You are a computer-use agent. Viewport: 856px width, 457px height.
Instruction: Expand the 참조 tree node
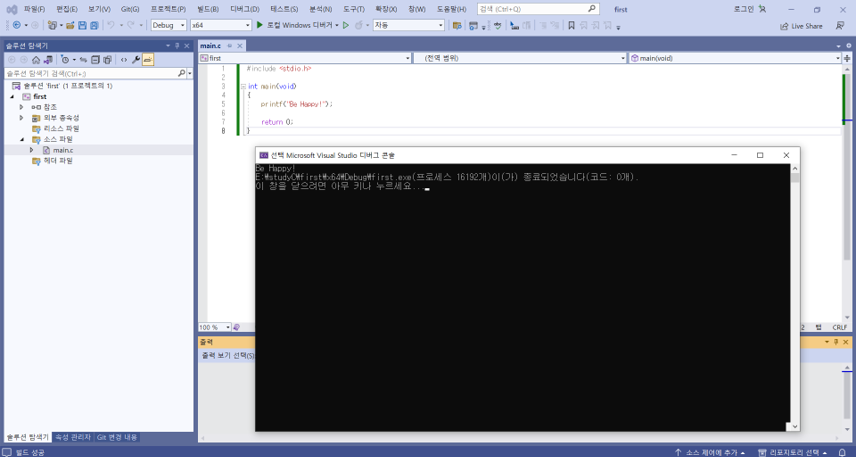pyautogui.click(x=21, y=107)
